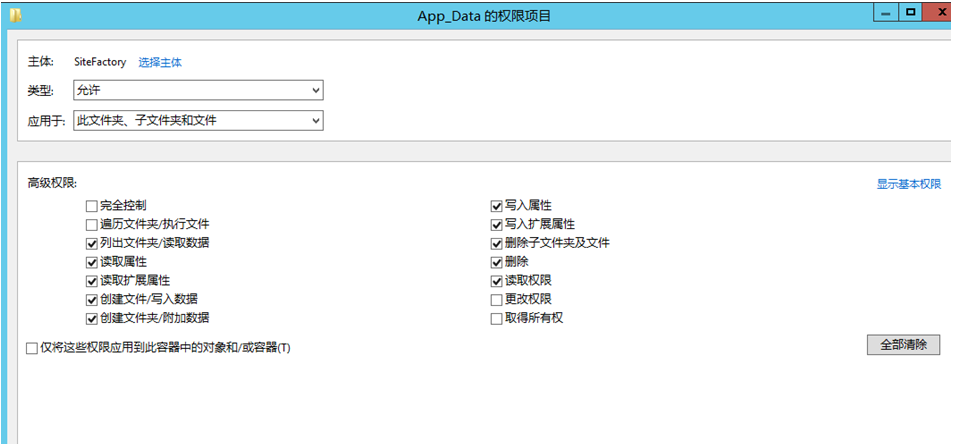
Task: Check 遍历文件夹/执行文件 permission
Action: [x=92, y=225]
